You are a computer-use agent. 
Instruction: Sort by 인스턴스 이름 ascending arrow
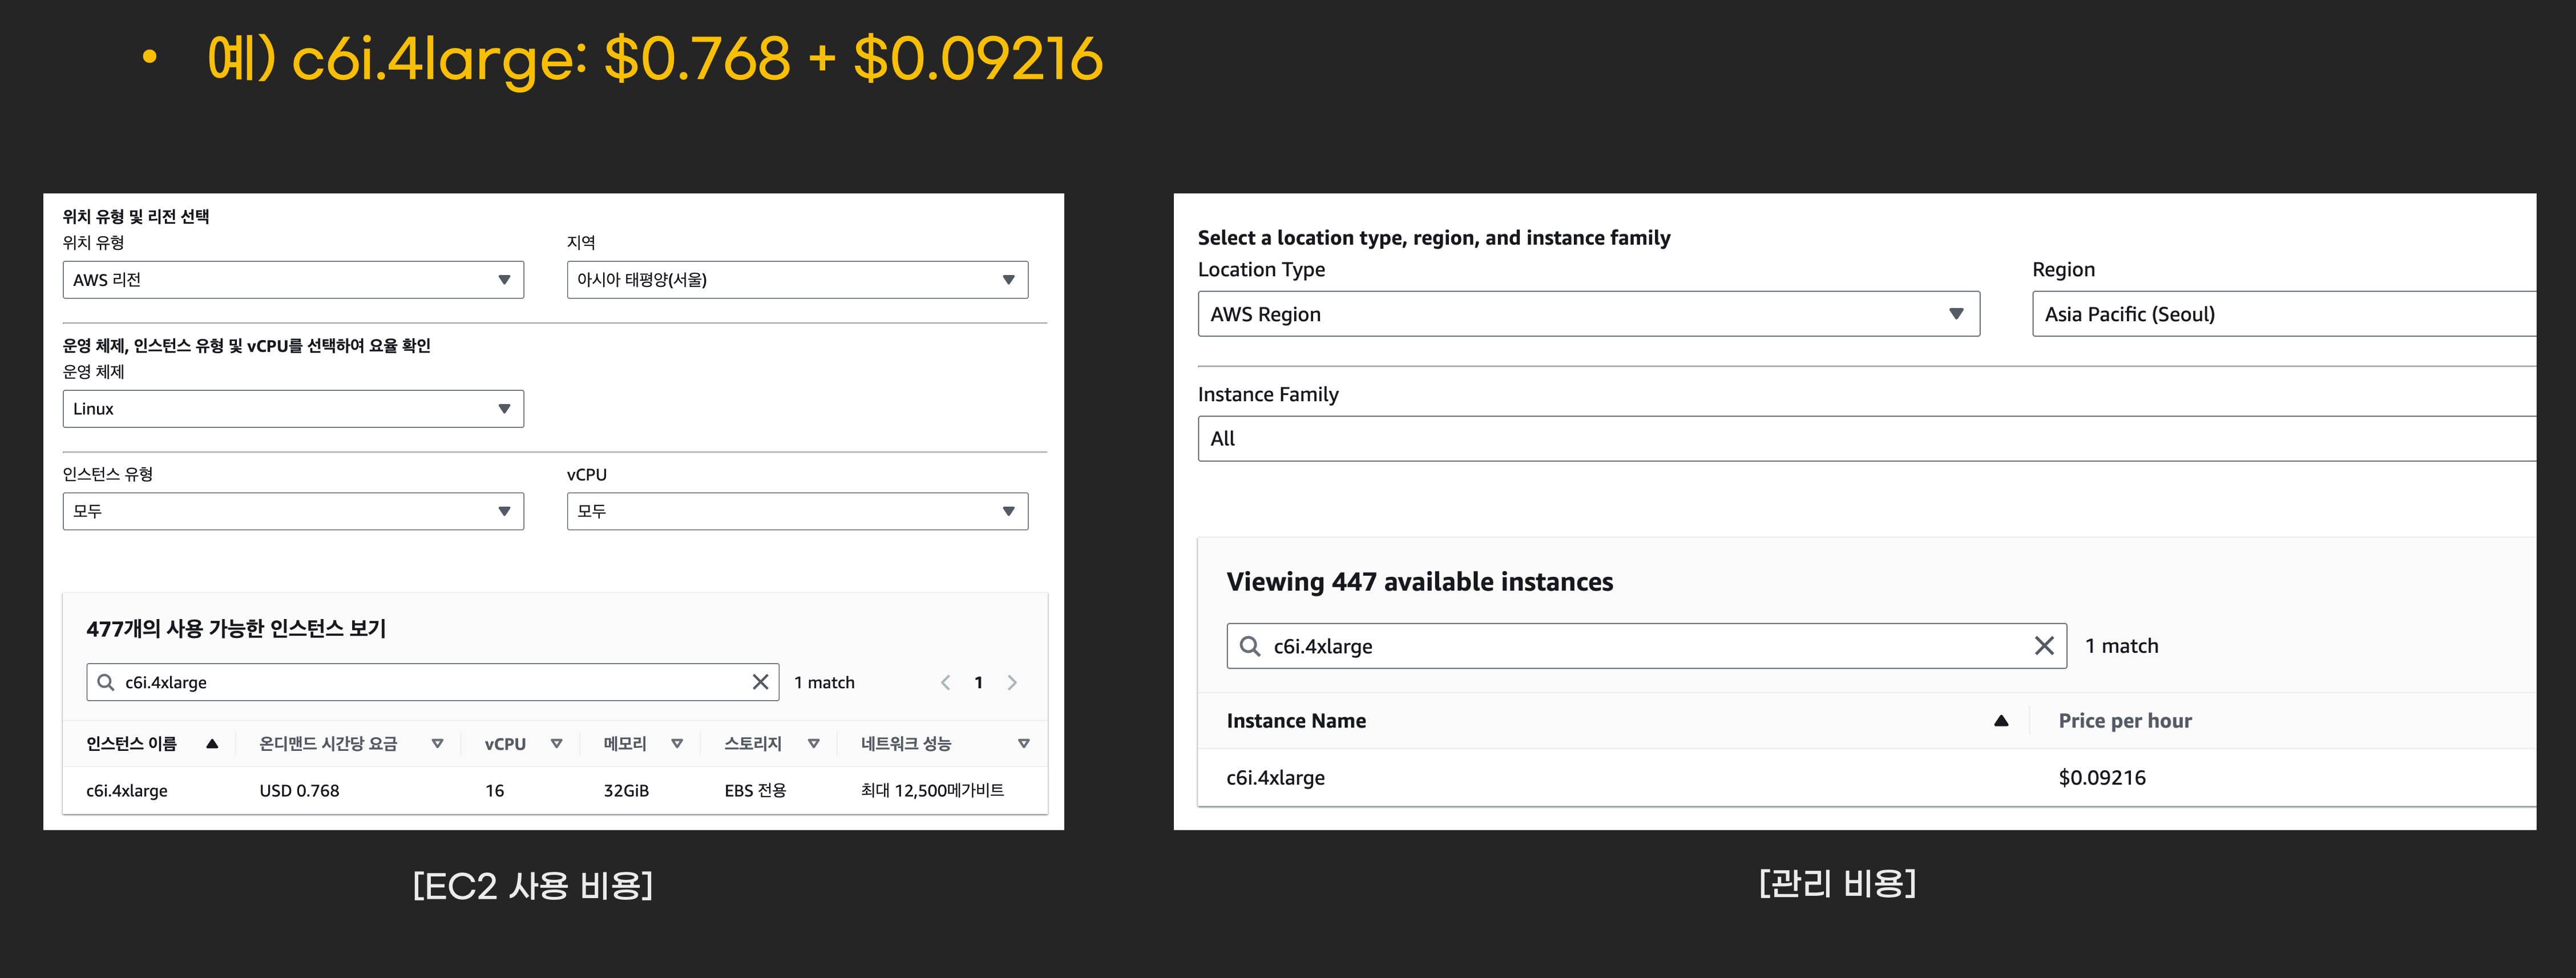pos(212,743)
